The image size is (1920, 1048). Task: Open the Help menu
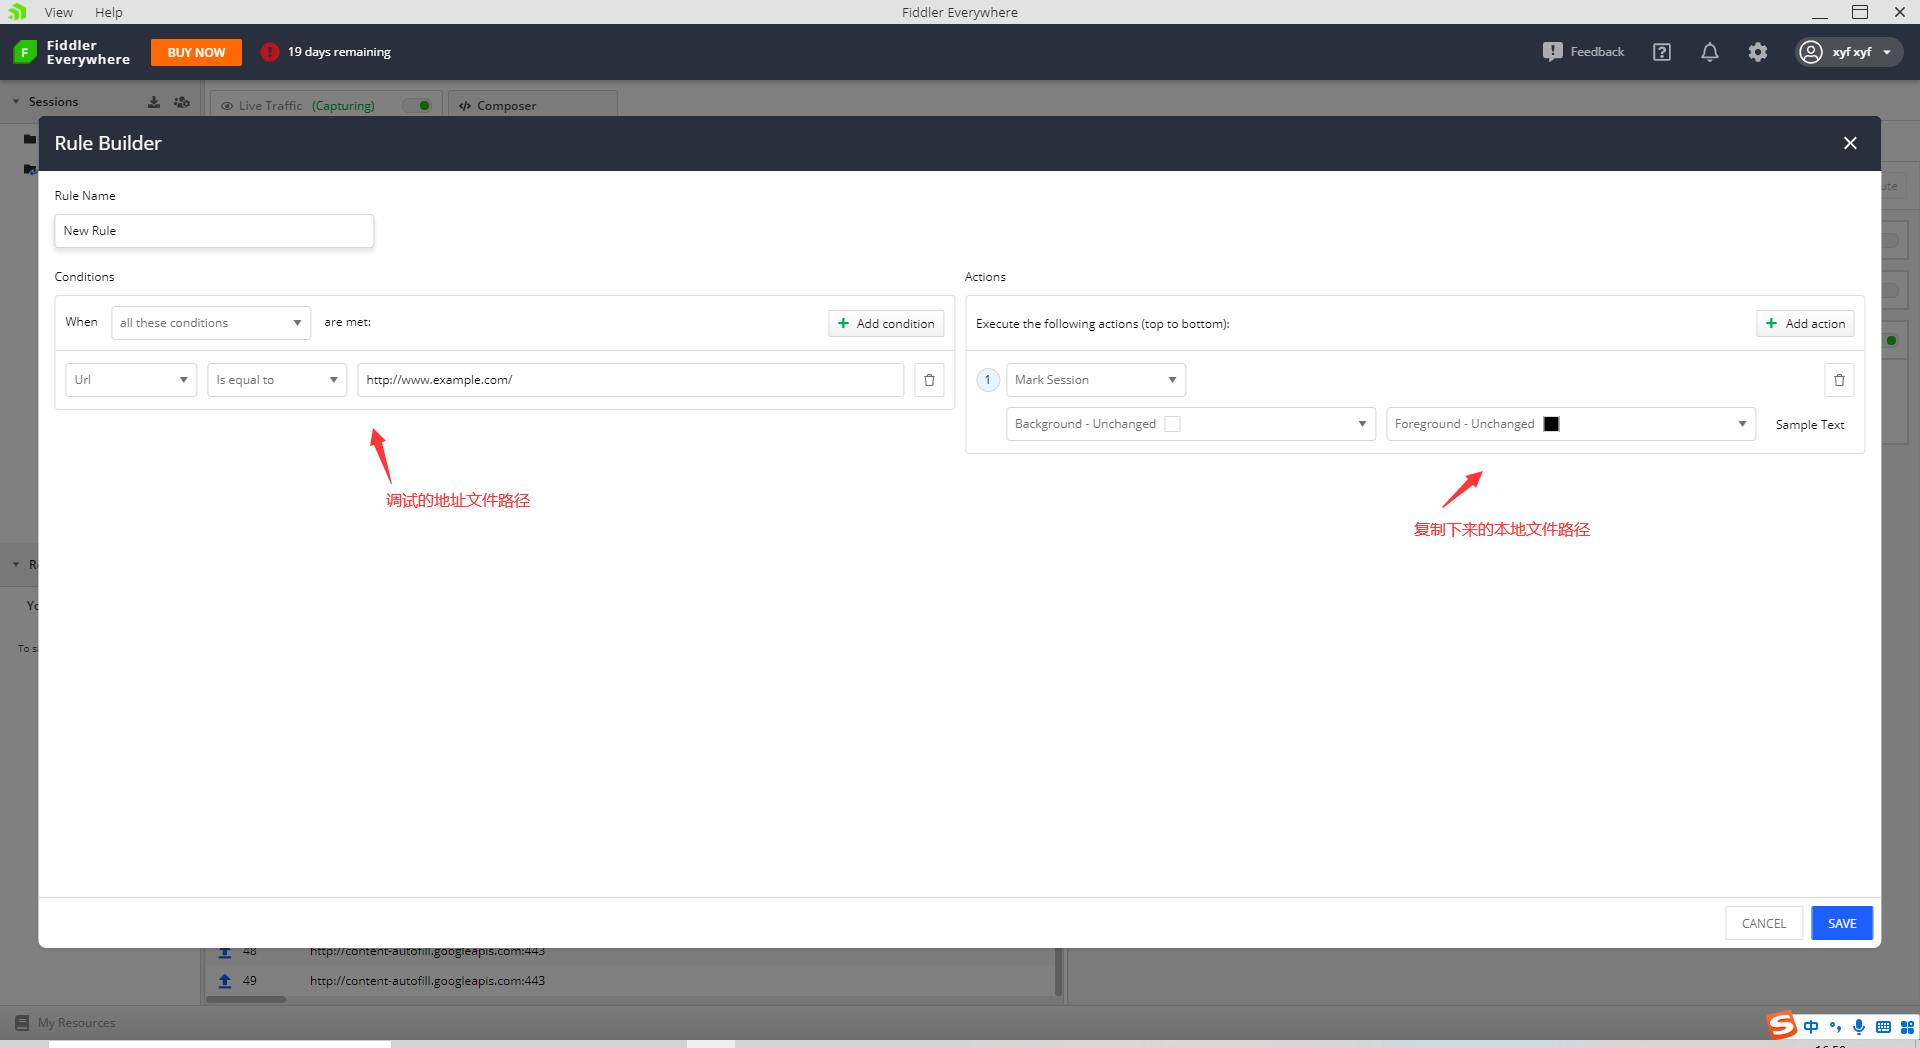click(x=109, y=12)
